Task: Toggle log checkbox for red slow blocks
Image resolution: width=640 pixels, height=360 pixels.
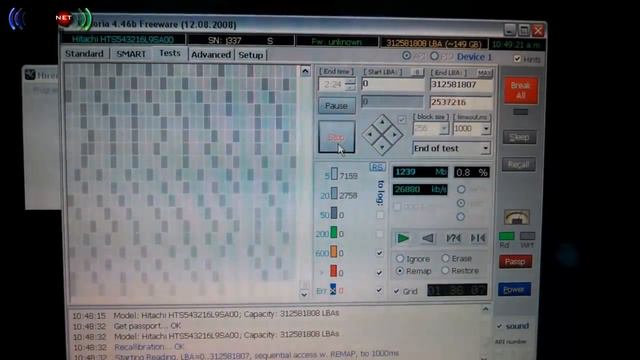Action: coord(379,272)
